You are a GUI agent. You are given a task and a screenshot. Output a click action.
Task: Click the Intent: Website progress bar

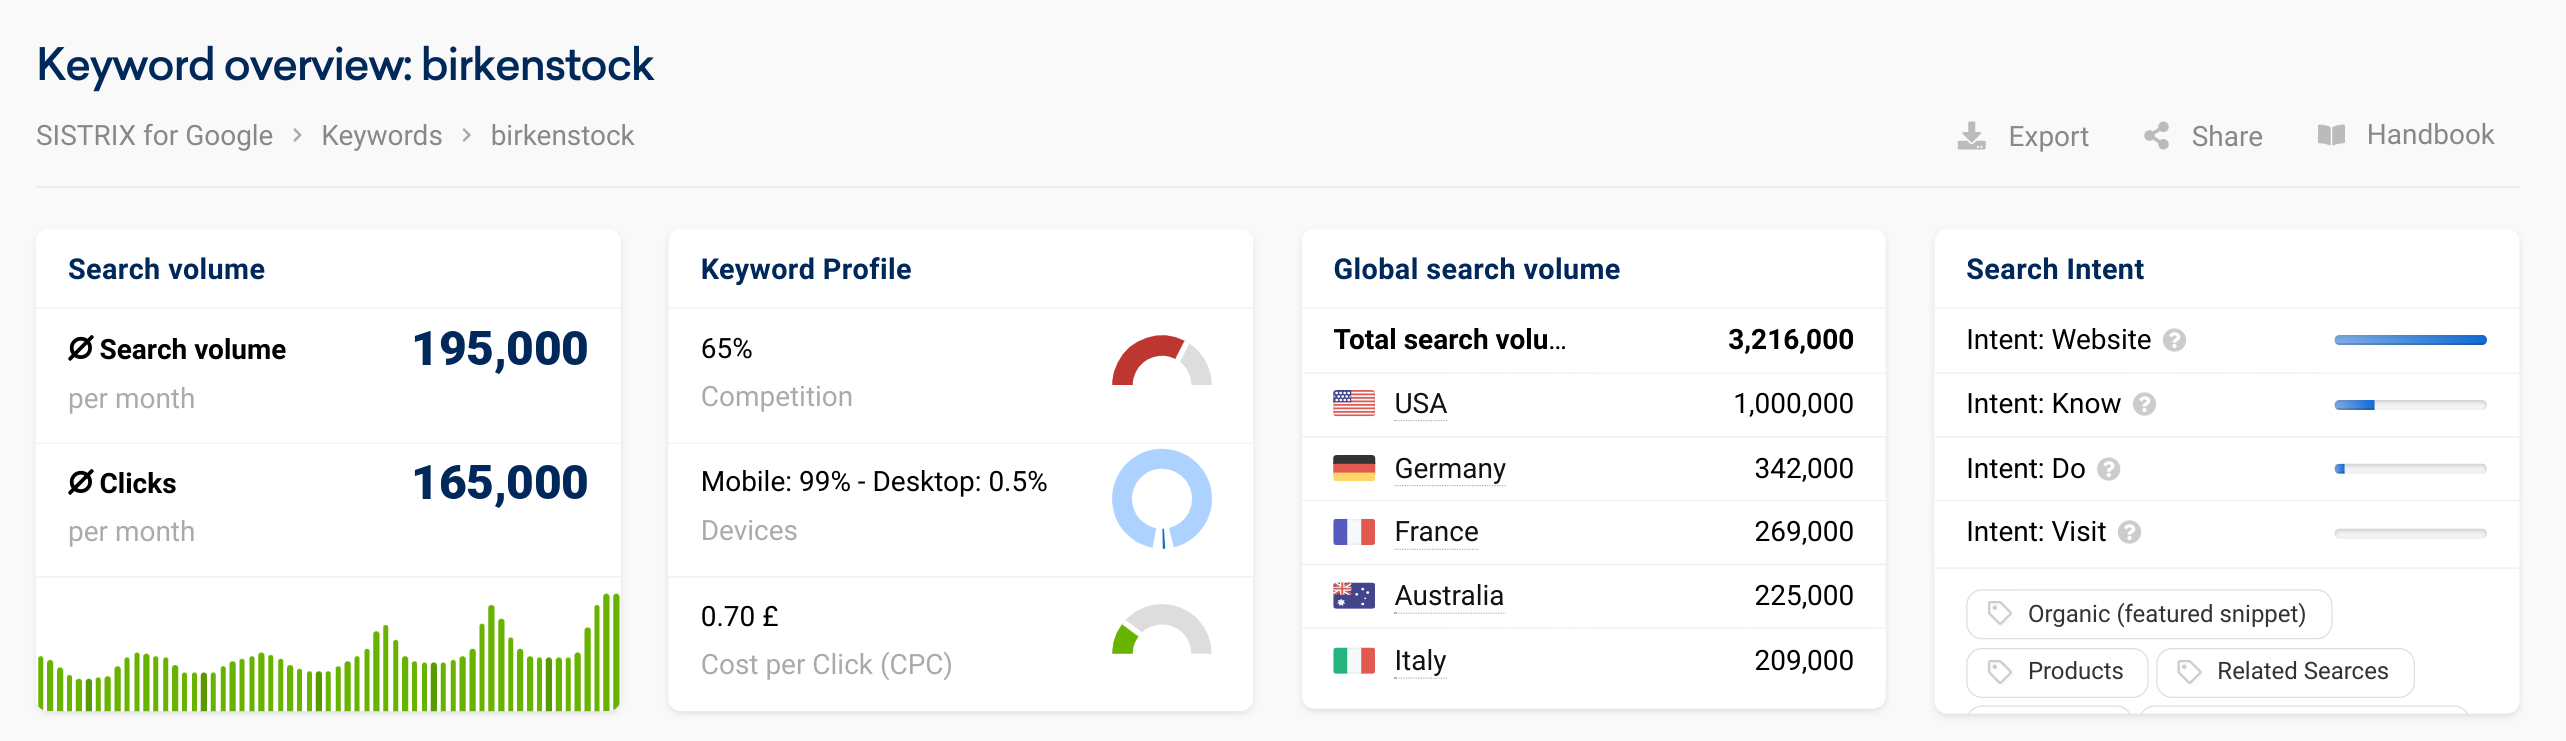(2410, 340)
